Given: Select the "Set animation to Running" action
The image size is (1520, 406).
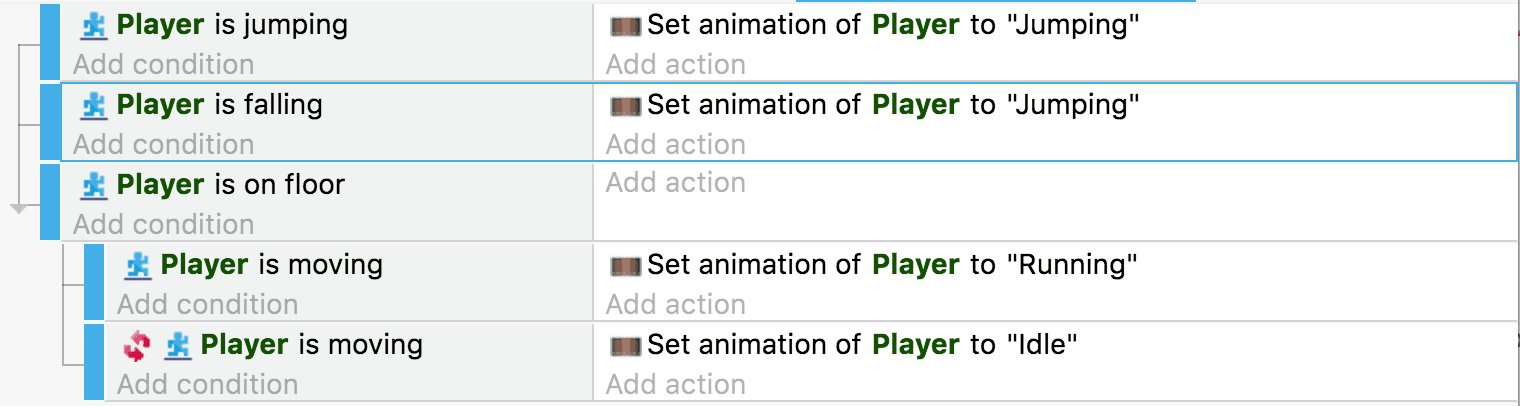Looking at the screenshot, I should [892, 265].
